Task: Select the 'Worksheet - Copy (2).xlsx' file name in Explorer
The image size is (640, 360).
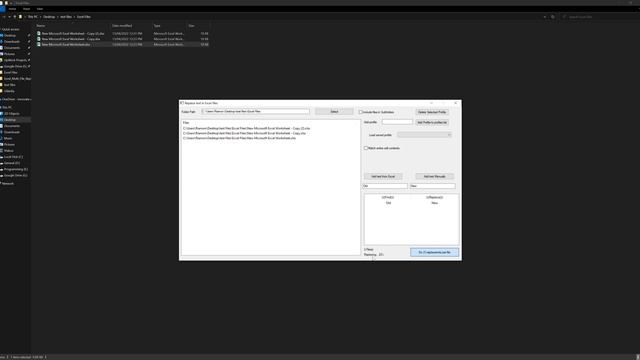Action: click(73, 33)
